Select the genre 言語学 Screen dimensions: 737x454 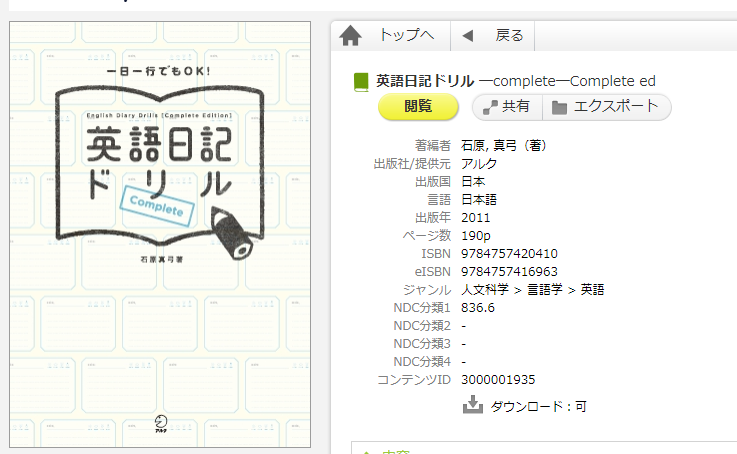(545, 290)
